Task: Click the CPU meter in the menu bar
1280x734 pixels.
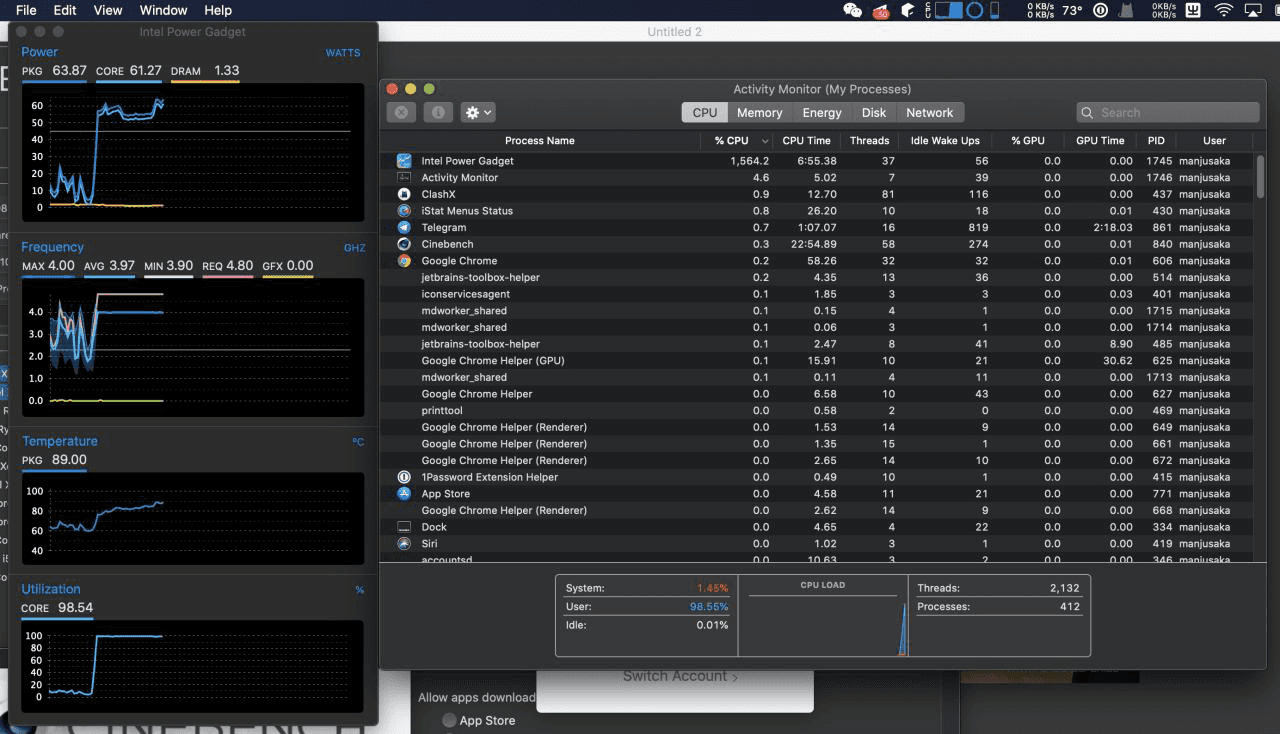Action: click(x=944, y=10)
